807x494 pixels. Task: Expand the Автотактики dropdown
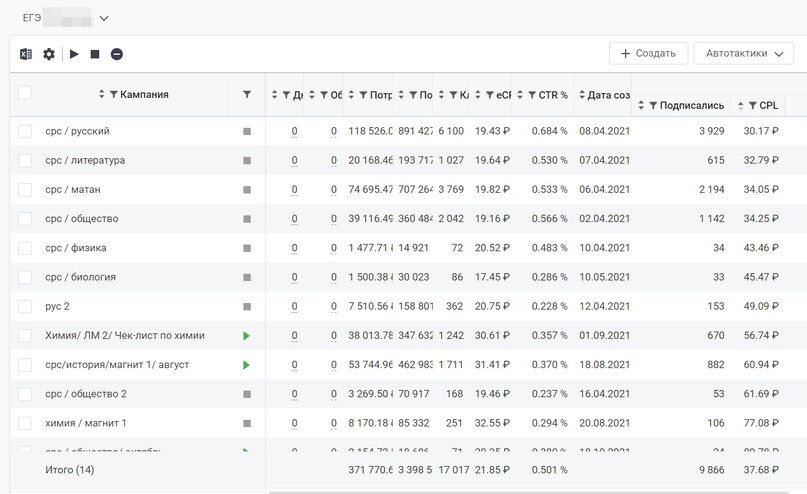point(744,54)
